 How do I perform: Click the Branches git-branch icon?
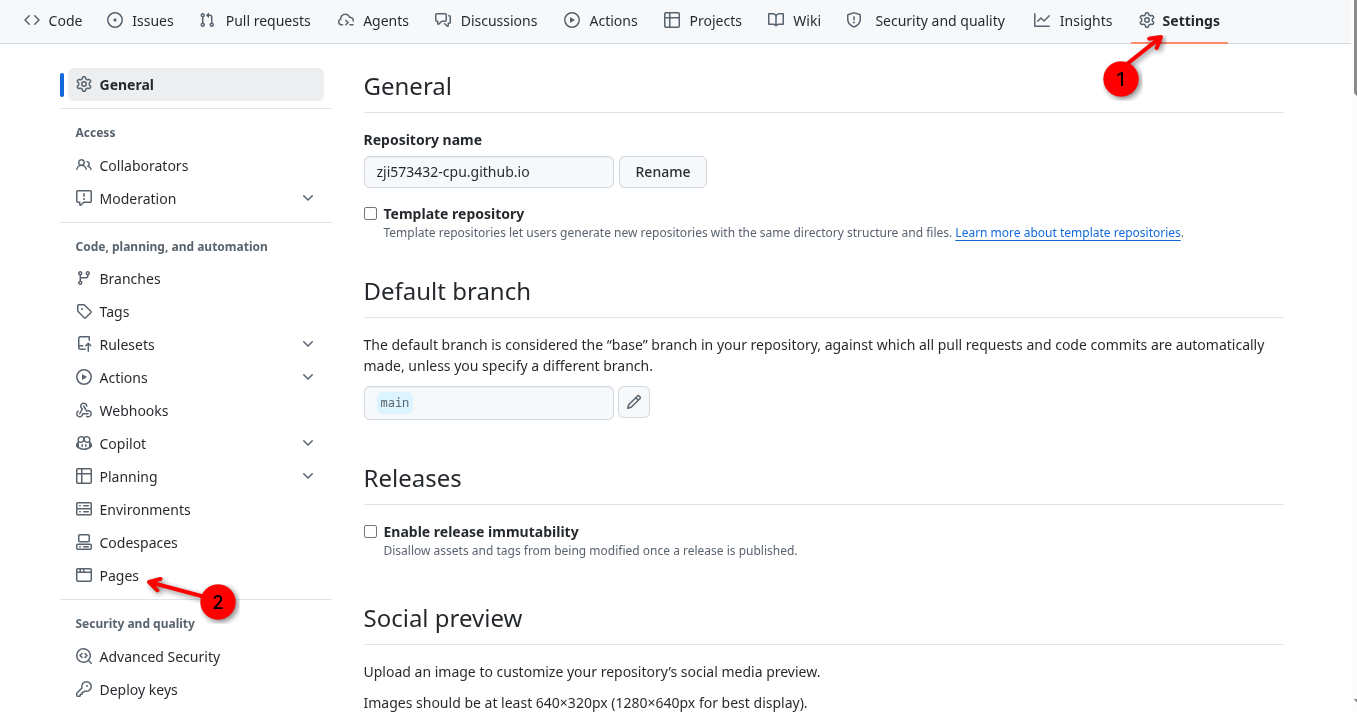click(x=84, y=279)
